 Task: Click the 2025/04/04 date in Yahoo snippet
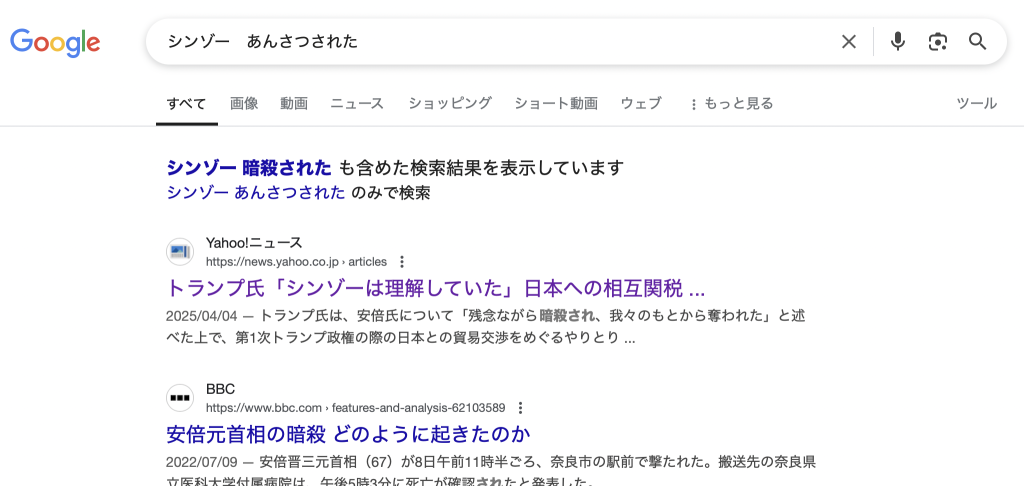202,316
